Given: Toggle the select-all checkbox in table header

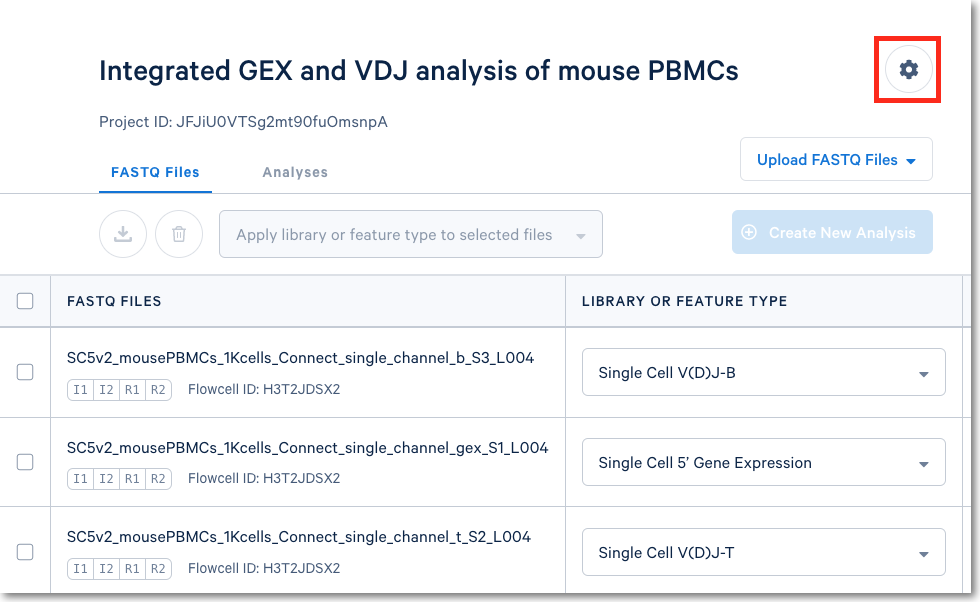Looking at the screenshot, I should click(25, 301).
